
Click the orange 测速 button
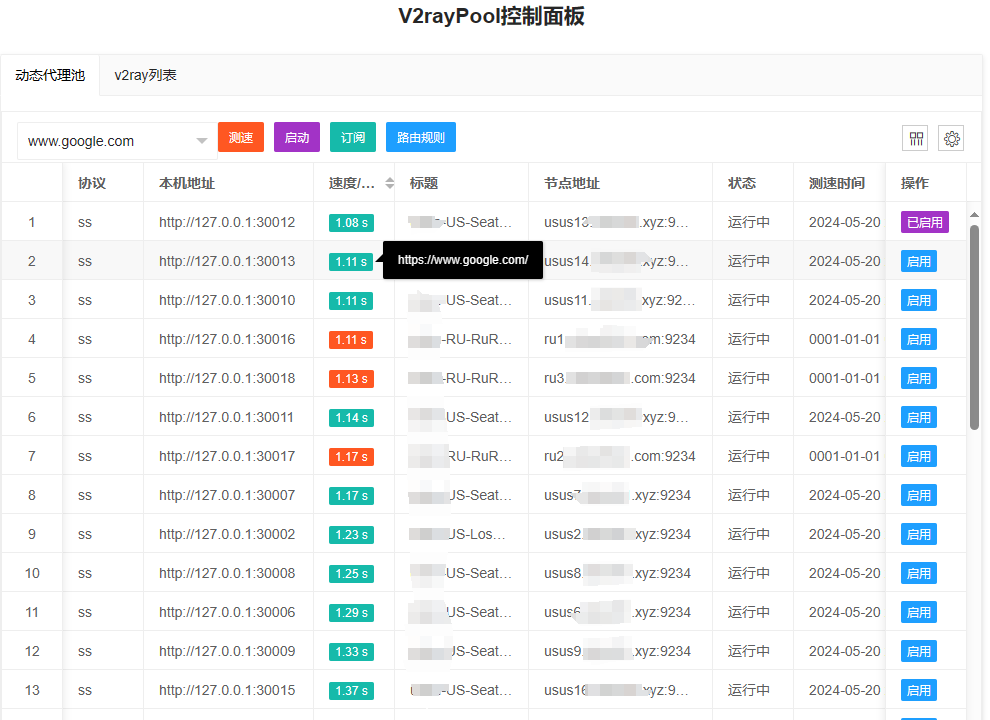241,137
